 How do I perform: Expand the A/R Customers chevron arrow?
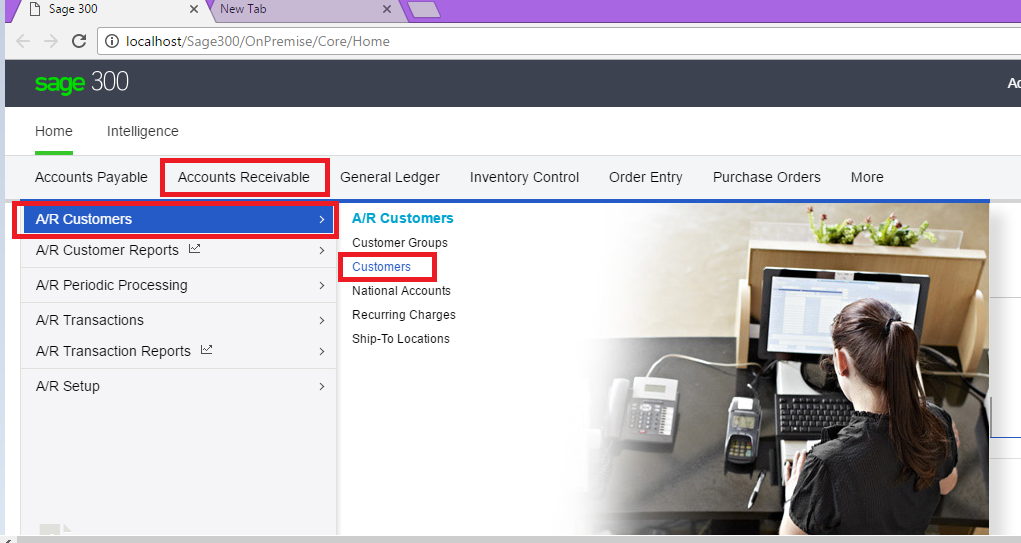click(x=322, y=219)
